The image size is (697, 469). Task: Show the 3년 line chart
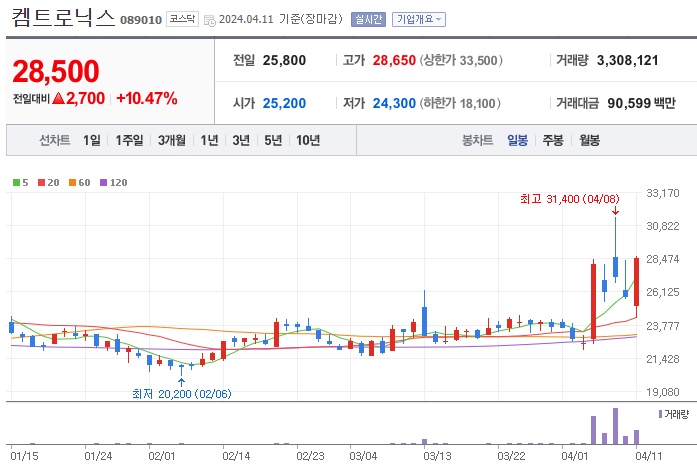(241, 140)
